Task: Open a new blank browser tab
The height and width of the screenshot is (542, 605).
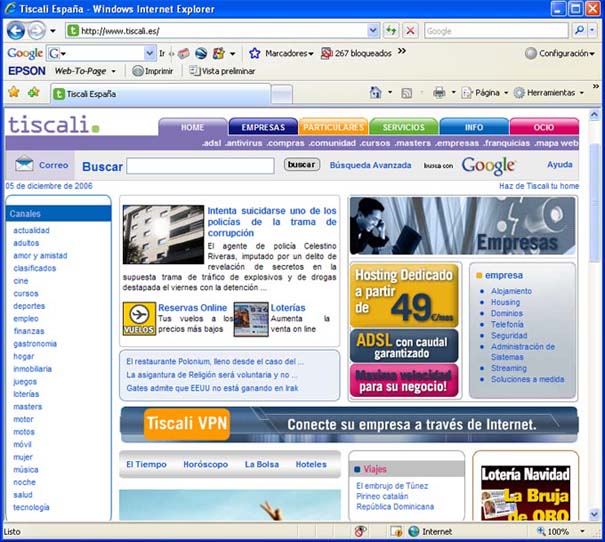Action: point(281,95)
